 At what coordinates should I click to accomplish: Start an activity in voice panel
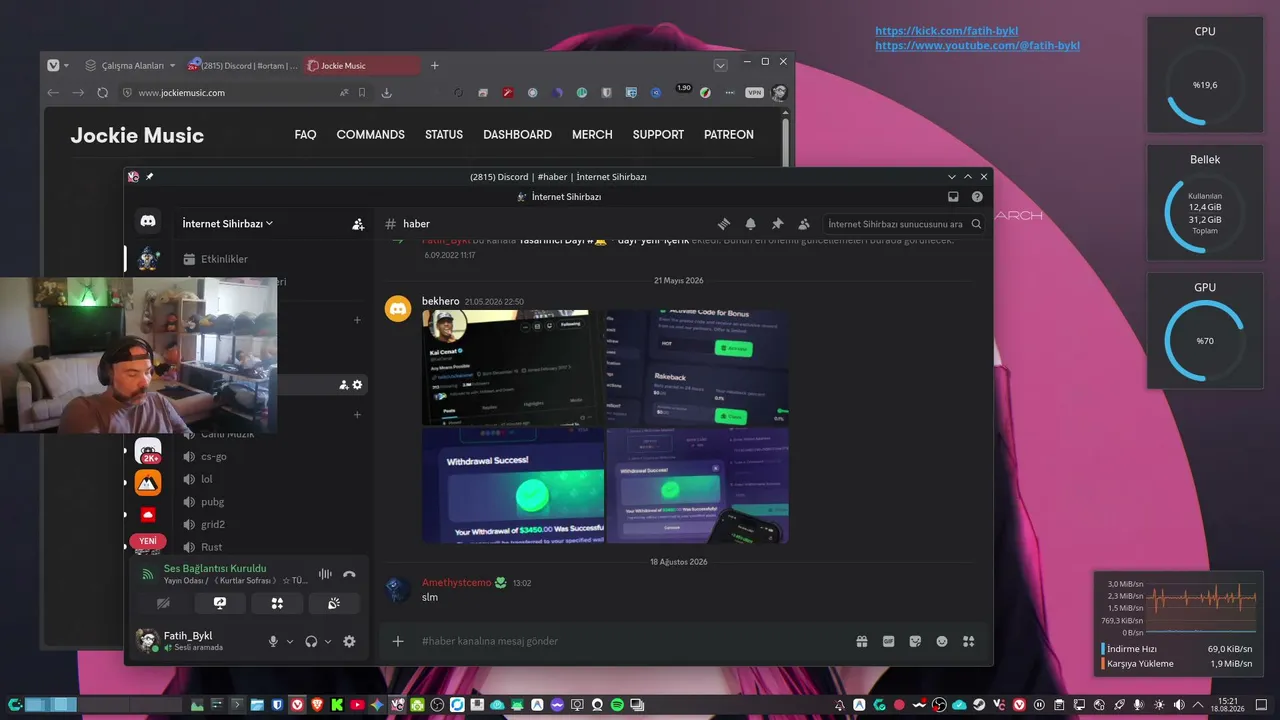point(277,603)
